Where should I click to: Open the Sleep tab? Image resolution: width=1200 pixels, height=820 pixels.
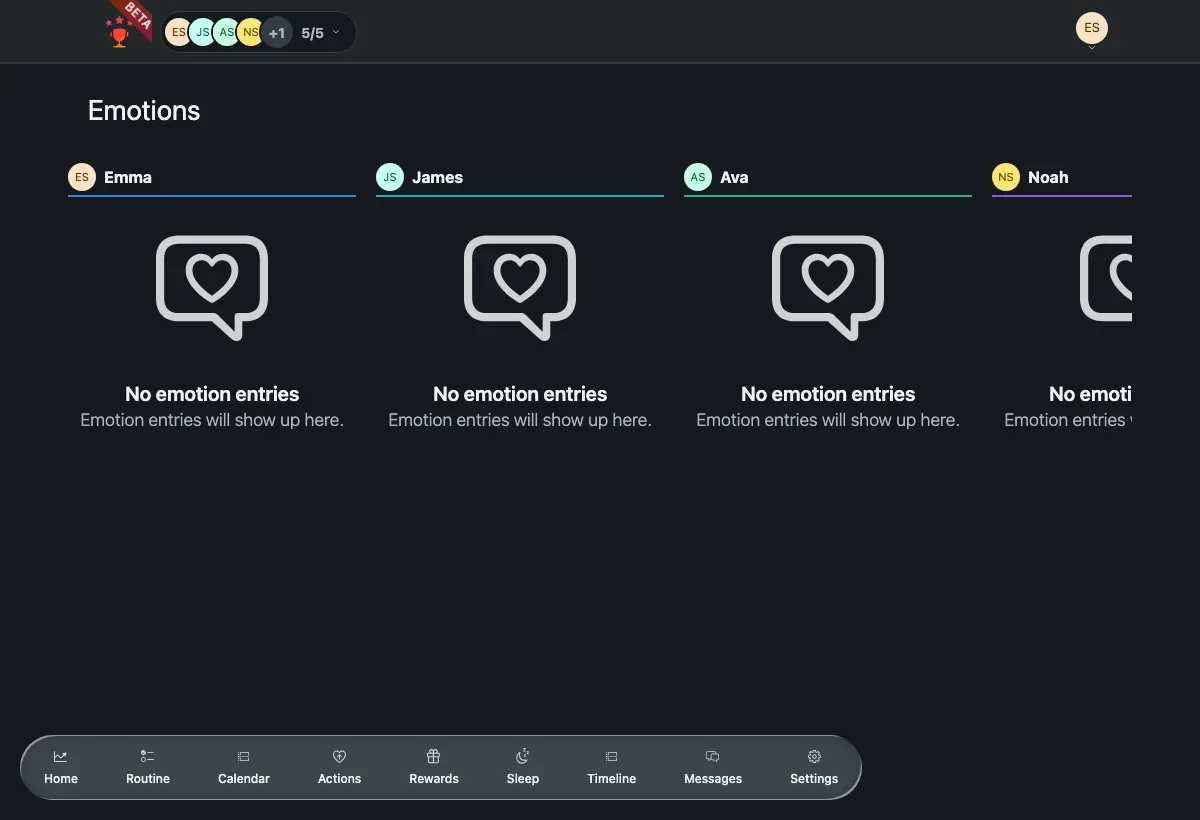click(522, 767)
